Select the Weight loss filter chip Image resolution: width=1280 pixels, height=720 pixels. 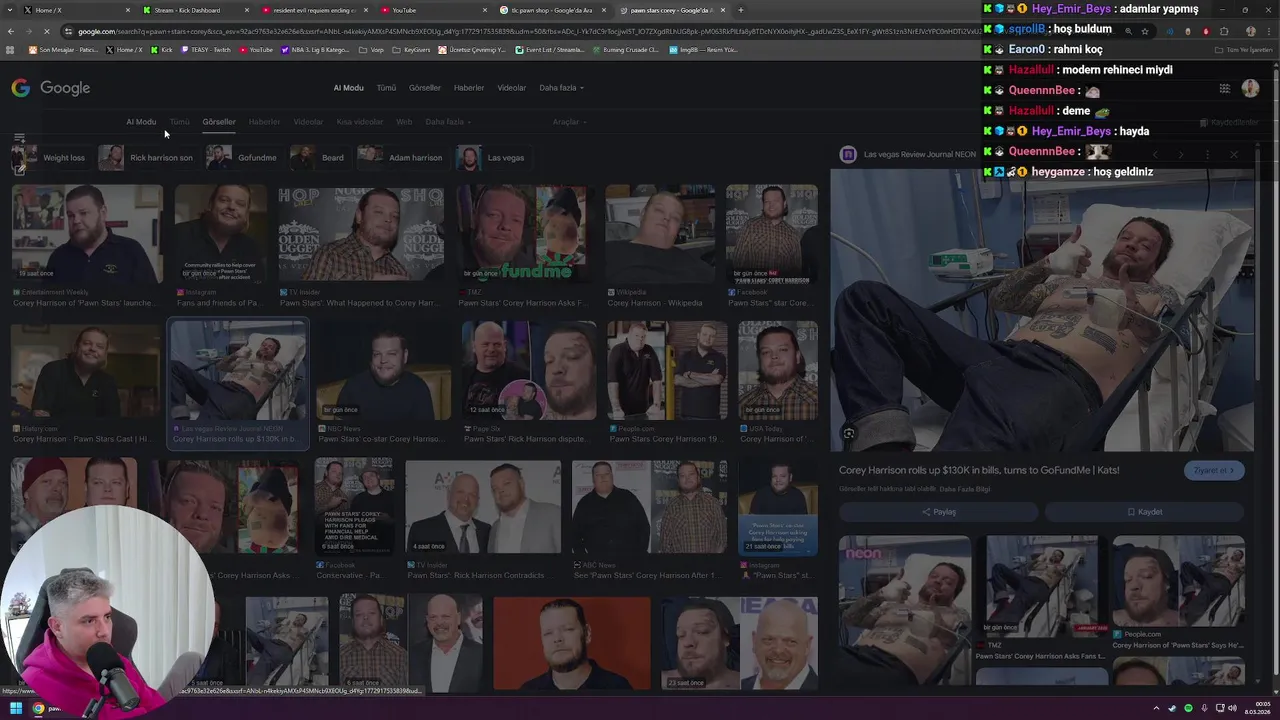pyautogui.click(x=50, y=157)
